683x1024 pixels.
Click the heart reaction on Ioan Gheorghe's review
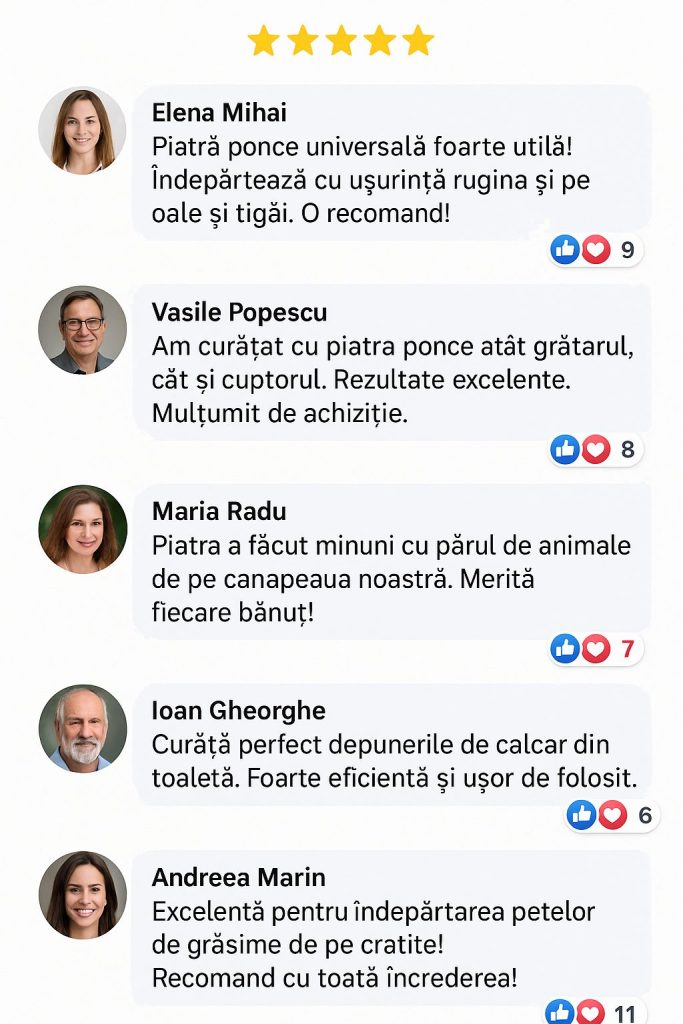click(612, 815)
